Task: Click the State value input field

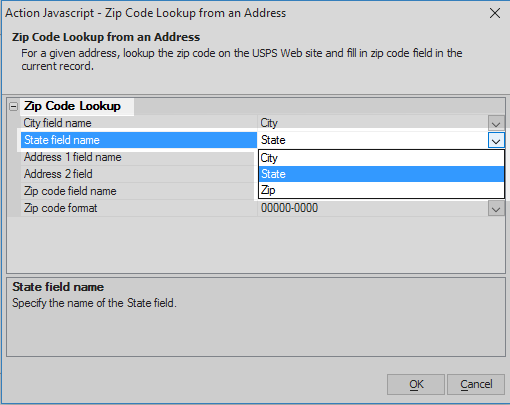Action: pos(373,140)
